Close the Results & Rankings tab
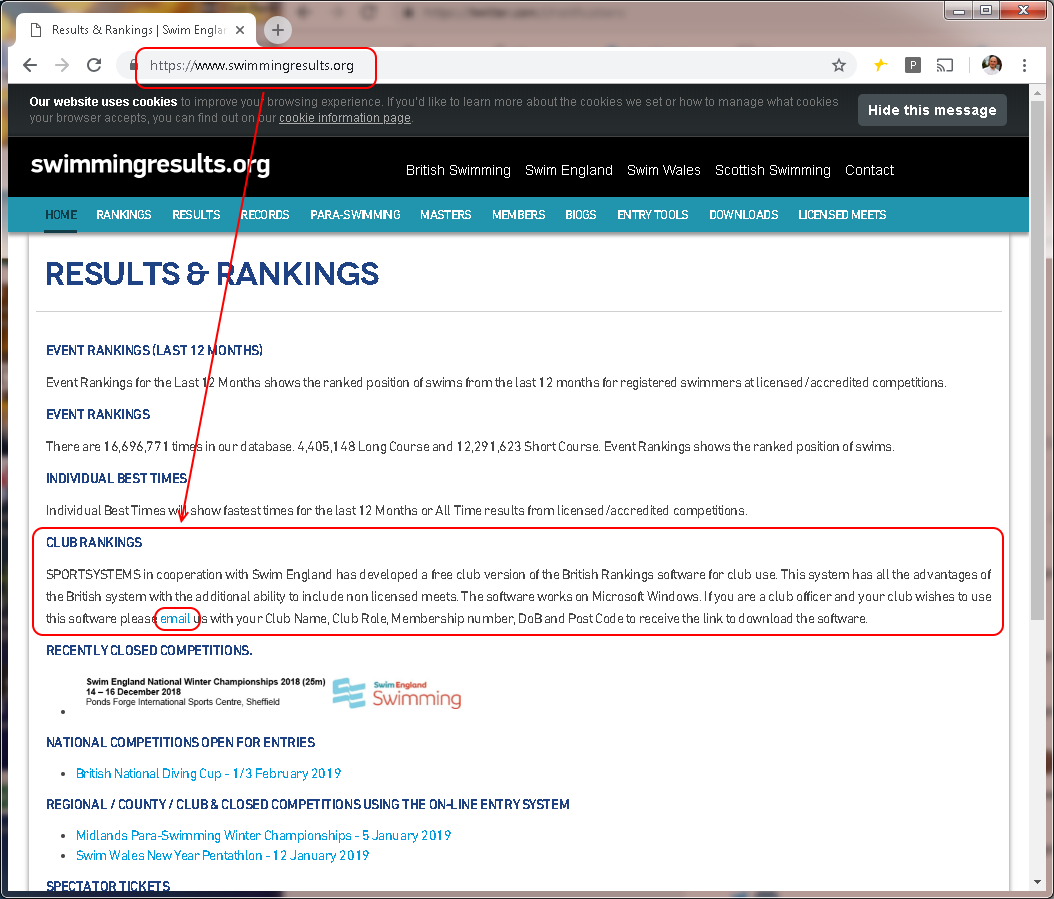The height and width of the screenshot is (899, 1054). (x=240, y=30)
